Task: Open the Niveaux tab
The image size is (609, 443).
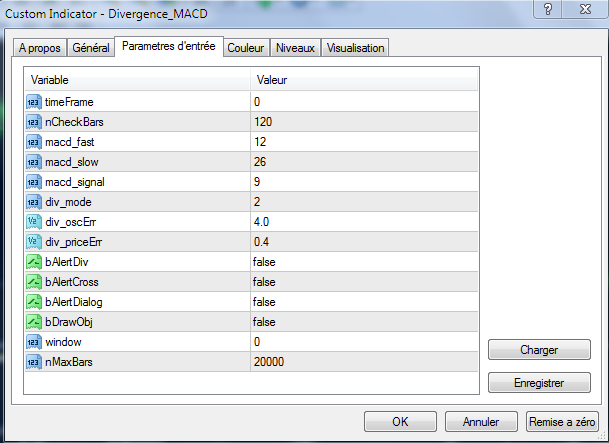Action: coord(295,48)
